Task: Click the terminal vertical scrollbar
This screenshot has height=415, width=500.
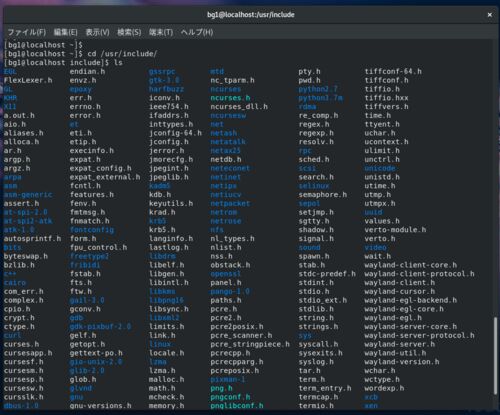Action: [x=495, y=356]
